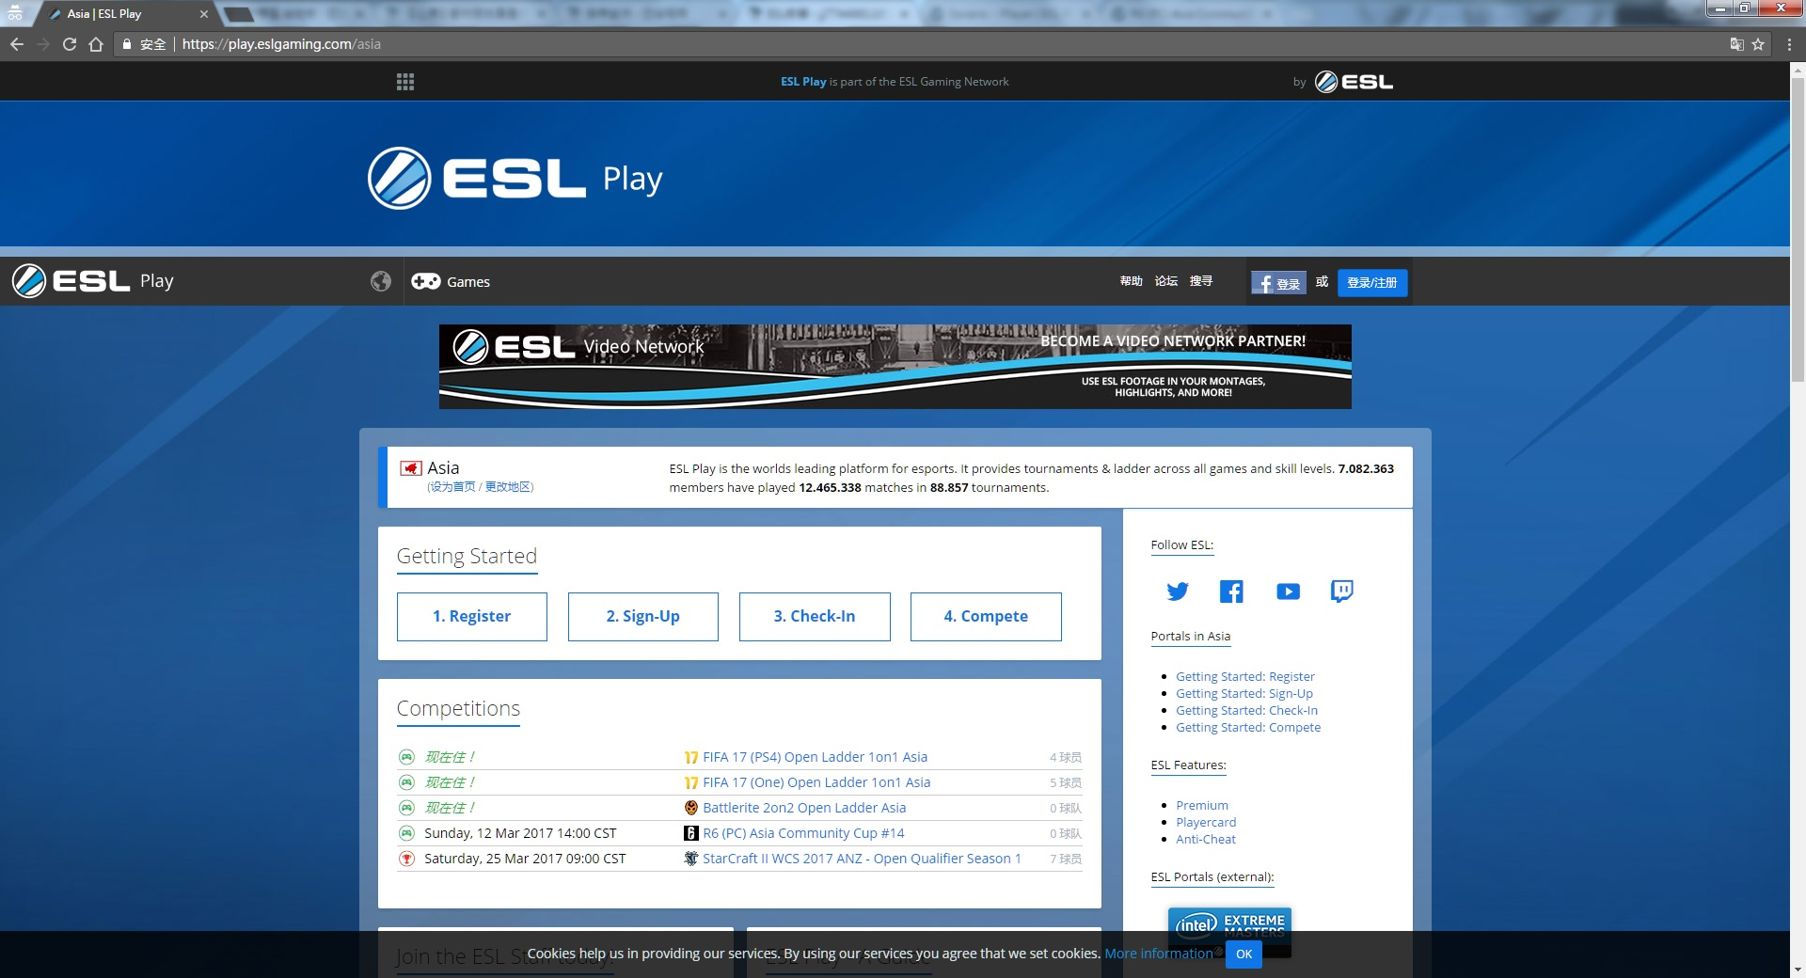
Task: Click the 论坛 (forum) nav link
Action: point(1166,281)
